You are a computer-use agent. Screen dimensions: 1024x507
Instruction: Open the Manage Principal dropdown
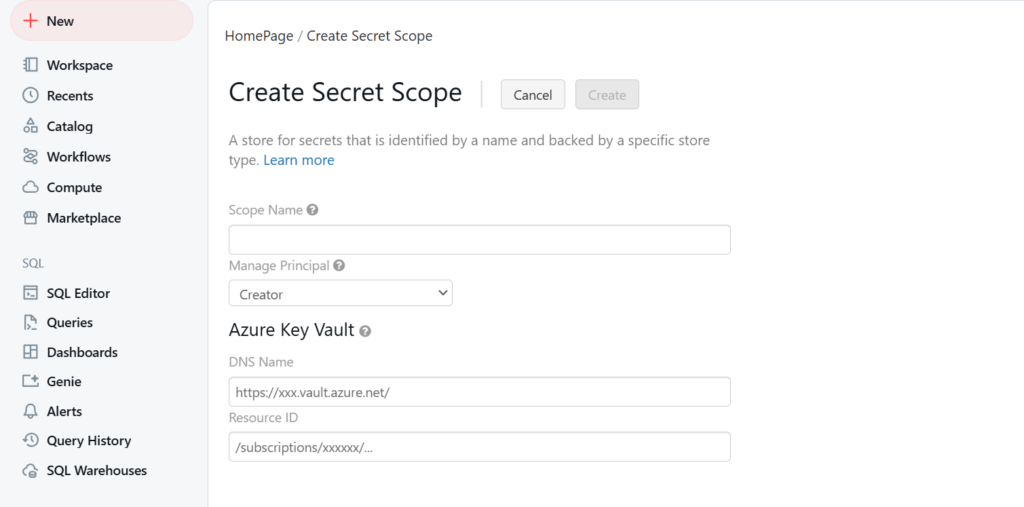pos(340,294)
